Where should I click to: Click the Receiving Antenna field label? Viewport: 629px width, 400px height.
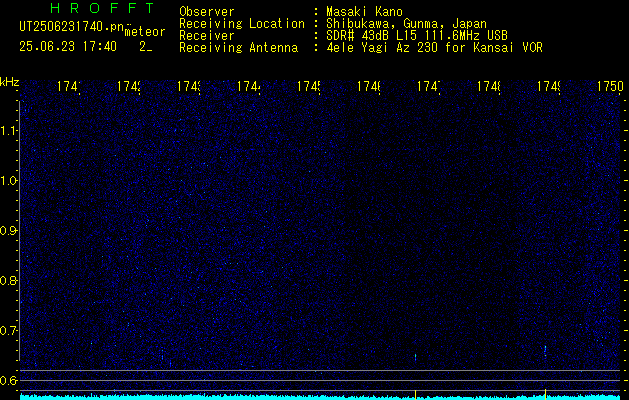click(x=238, y=48)
